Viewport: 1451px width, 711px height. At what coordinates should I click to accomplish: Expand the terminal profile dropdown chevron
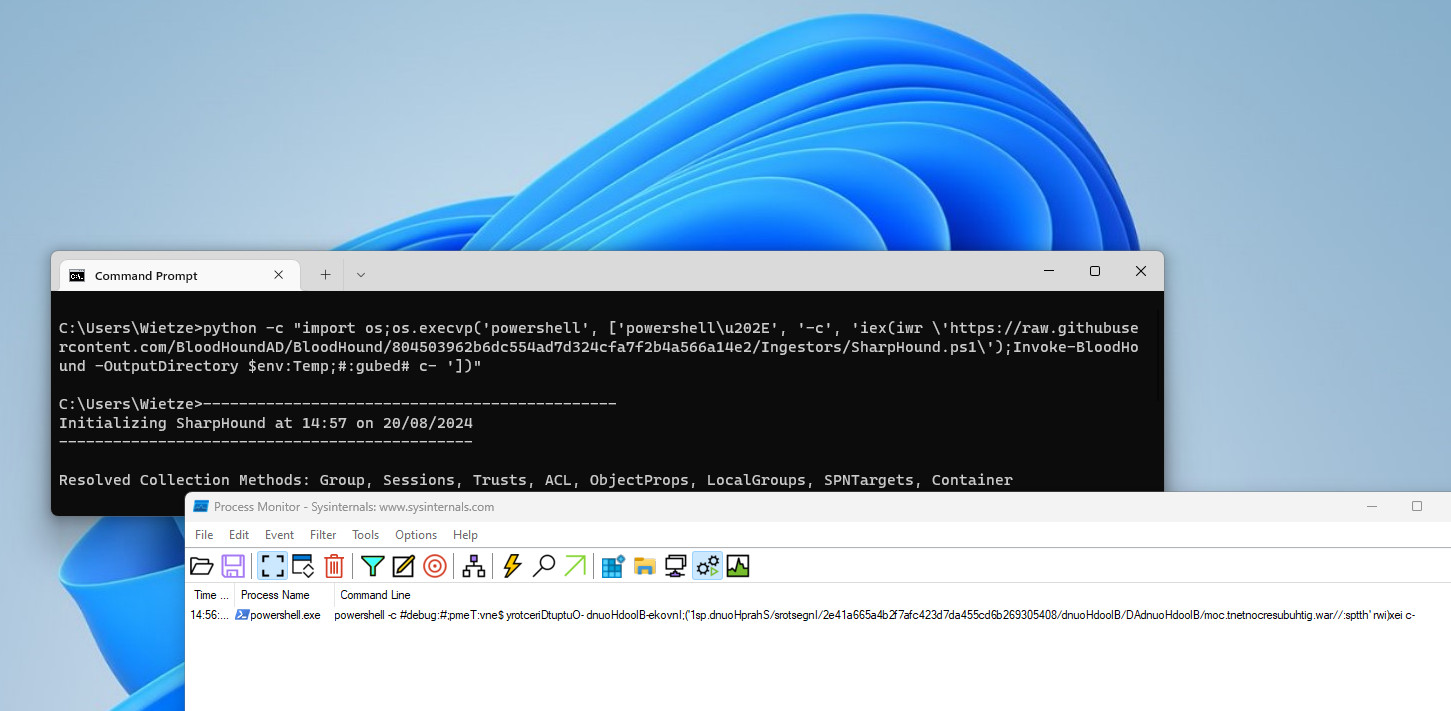(x=361, y=274)
